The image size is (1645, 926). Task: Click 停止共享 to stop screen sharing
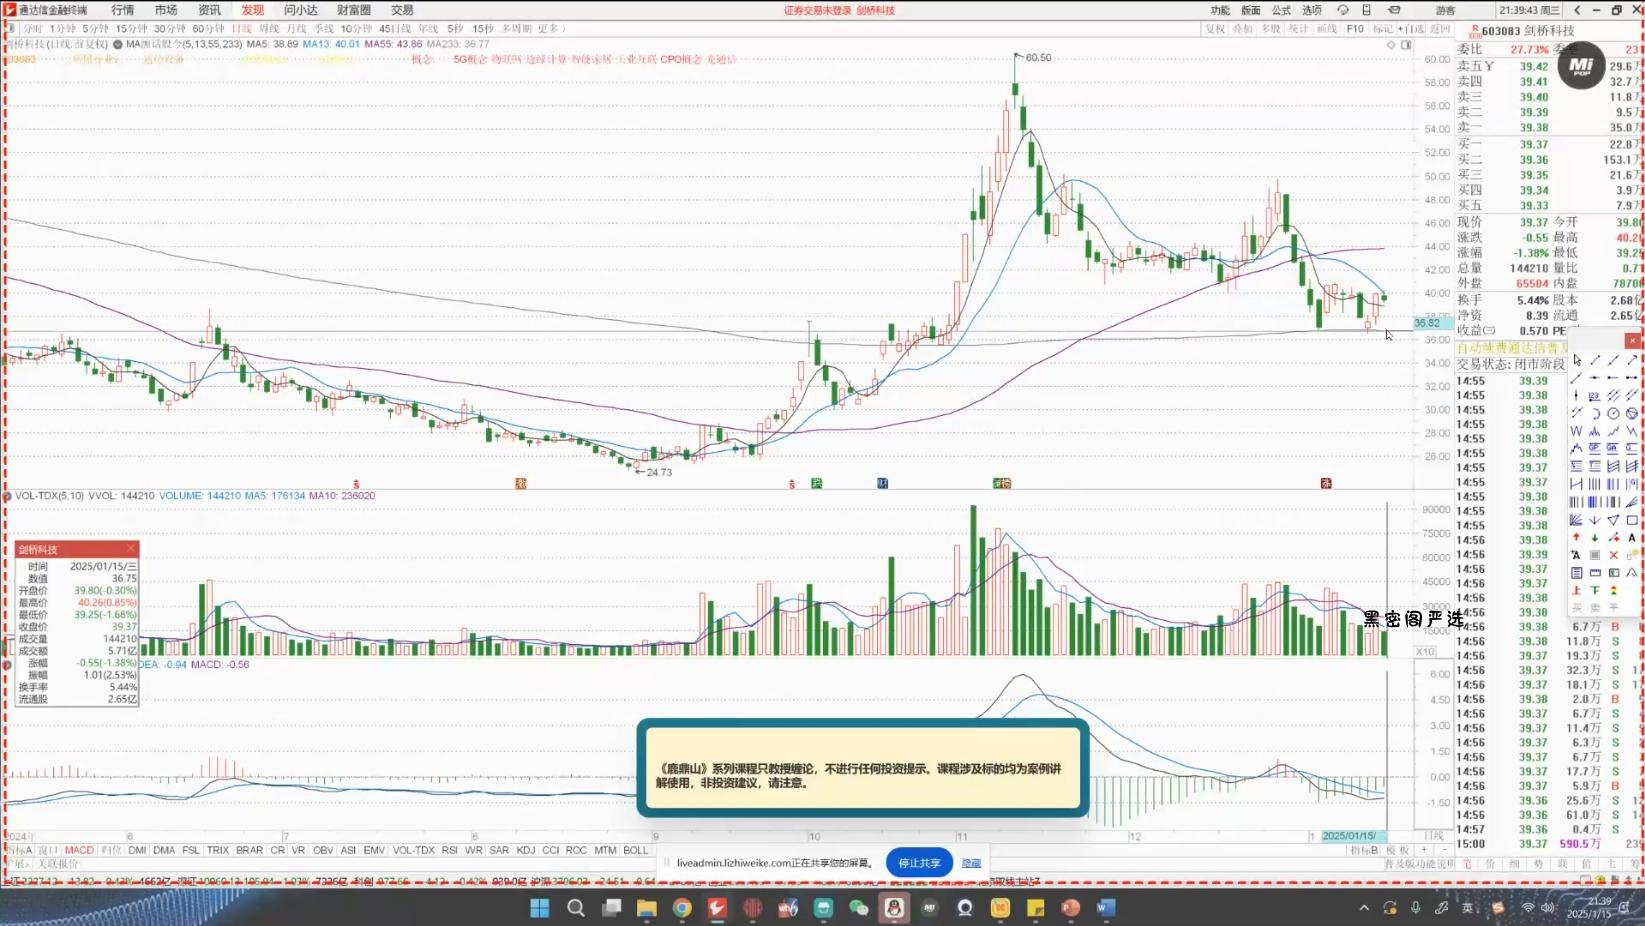pyautogui.click(x=918, y=863)
